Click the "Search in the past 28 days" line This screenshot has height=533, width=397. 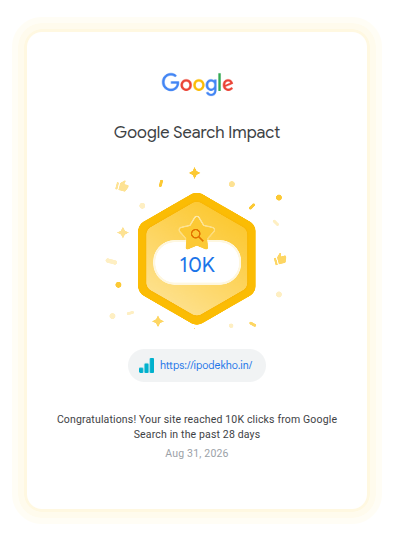click(x=197, y=434)
